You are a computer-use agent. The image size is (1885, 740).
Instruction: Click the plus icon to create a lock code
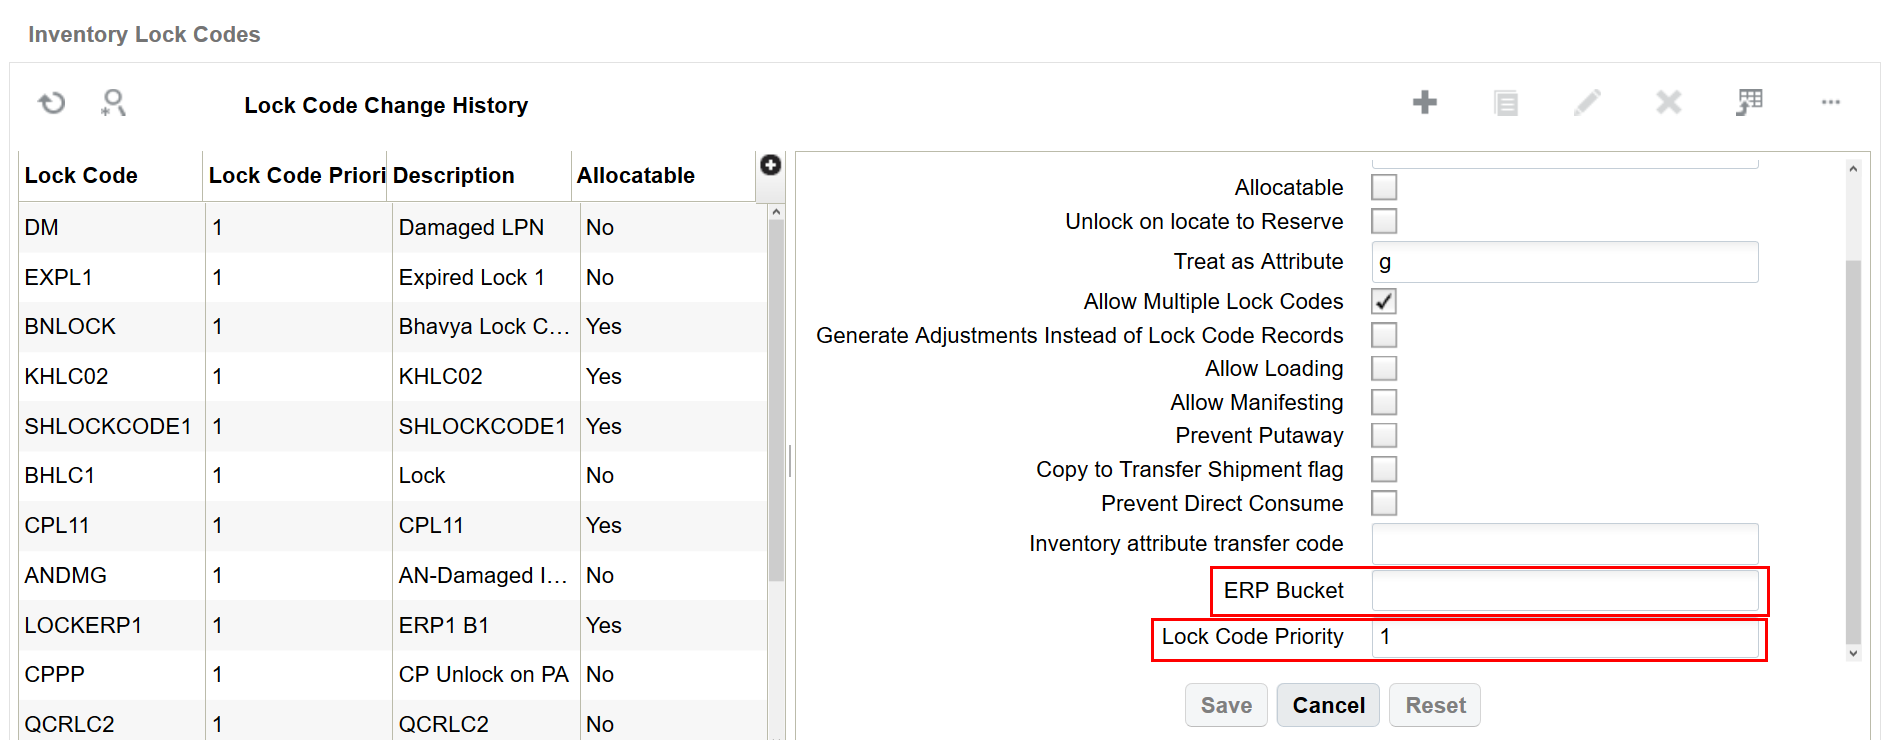[x=1424, y=102]
